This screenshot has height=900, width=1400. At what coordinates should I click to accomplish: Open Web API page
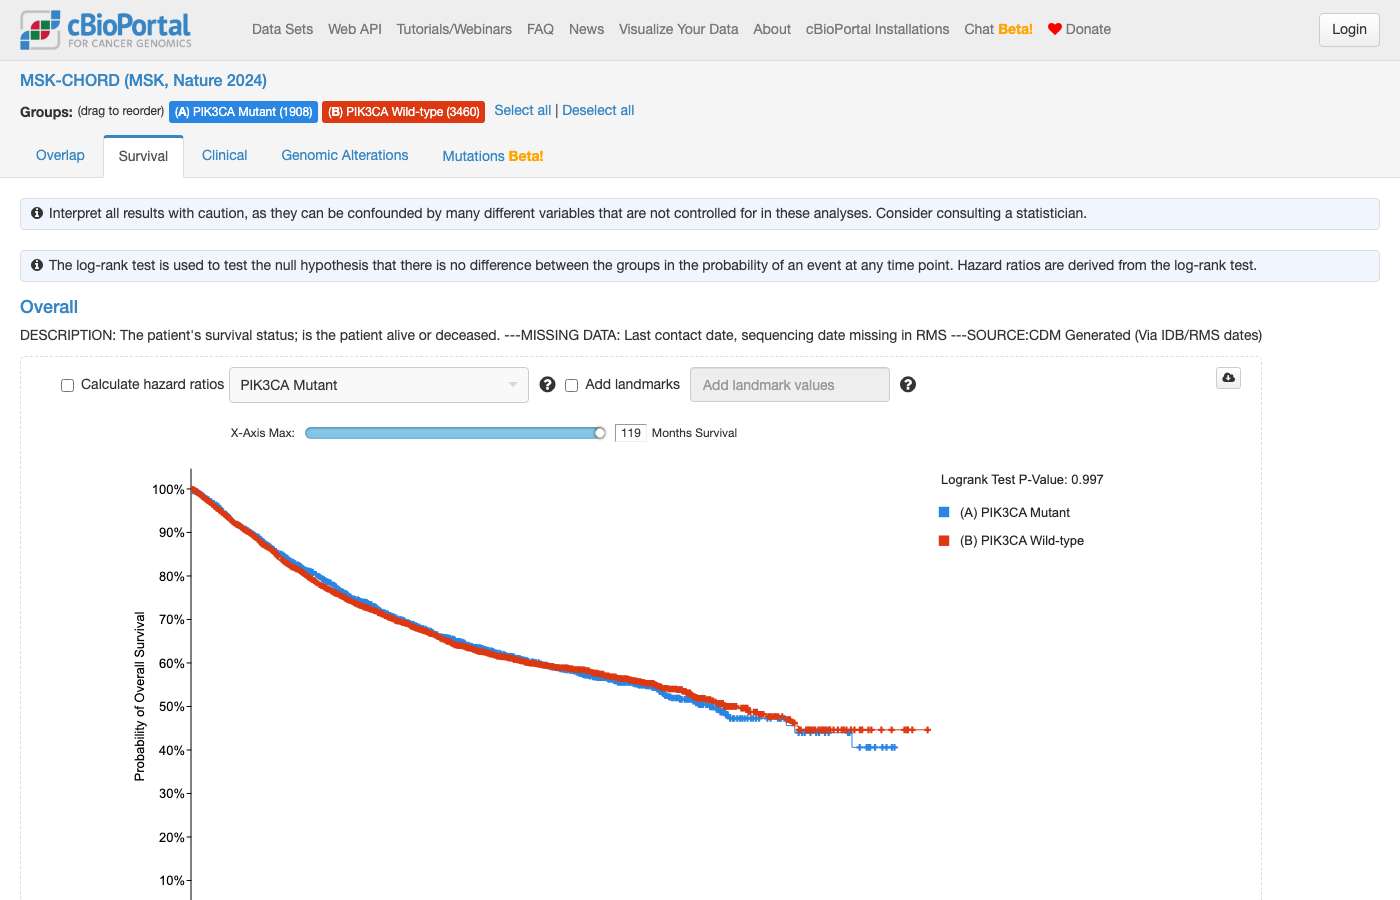(355, 29)
